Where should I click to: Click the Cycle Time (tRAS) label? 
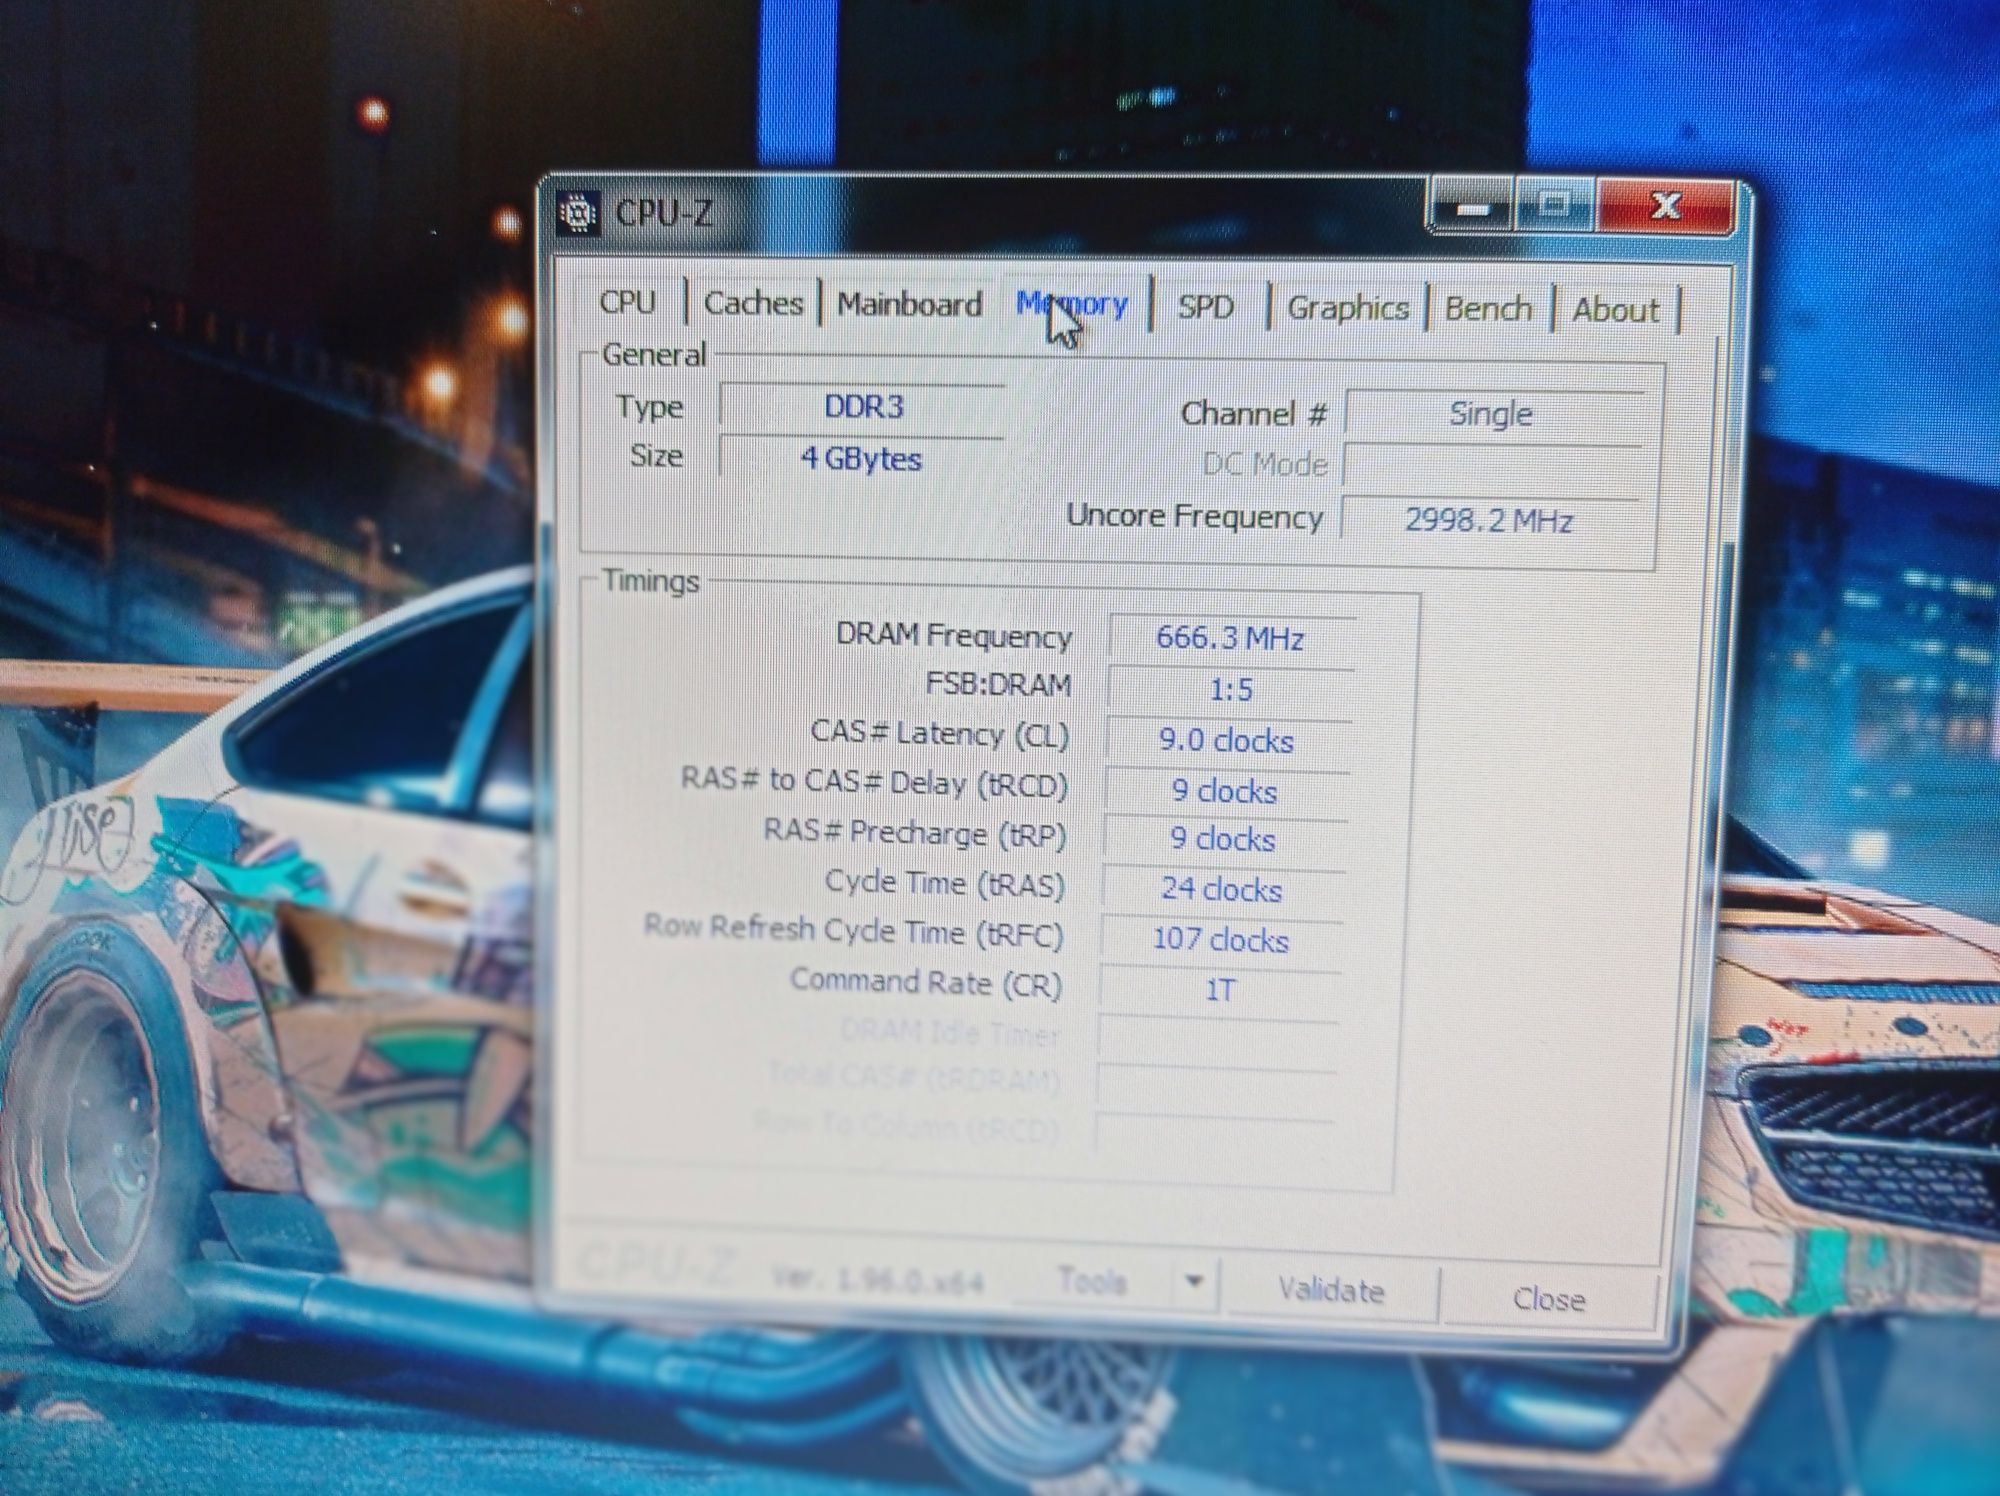(x=945, y=883)
